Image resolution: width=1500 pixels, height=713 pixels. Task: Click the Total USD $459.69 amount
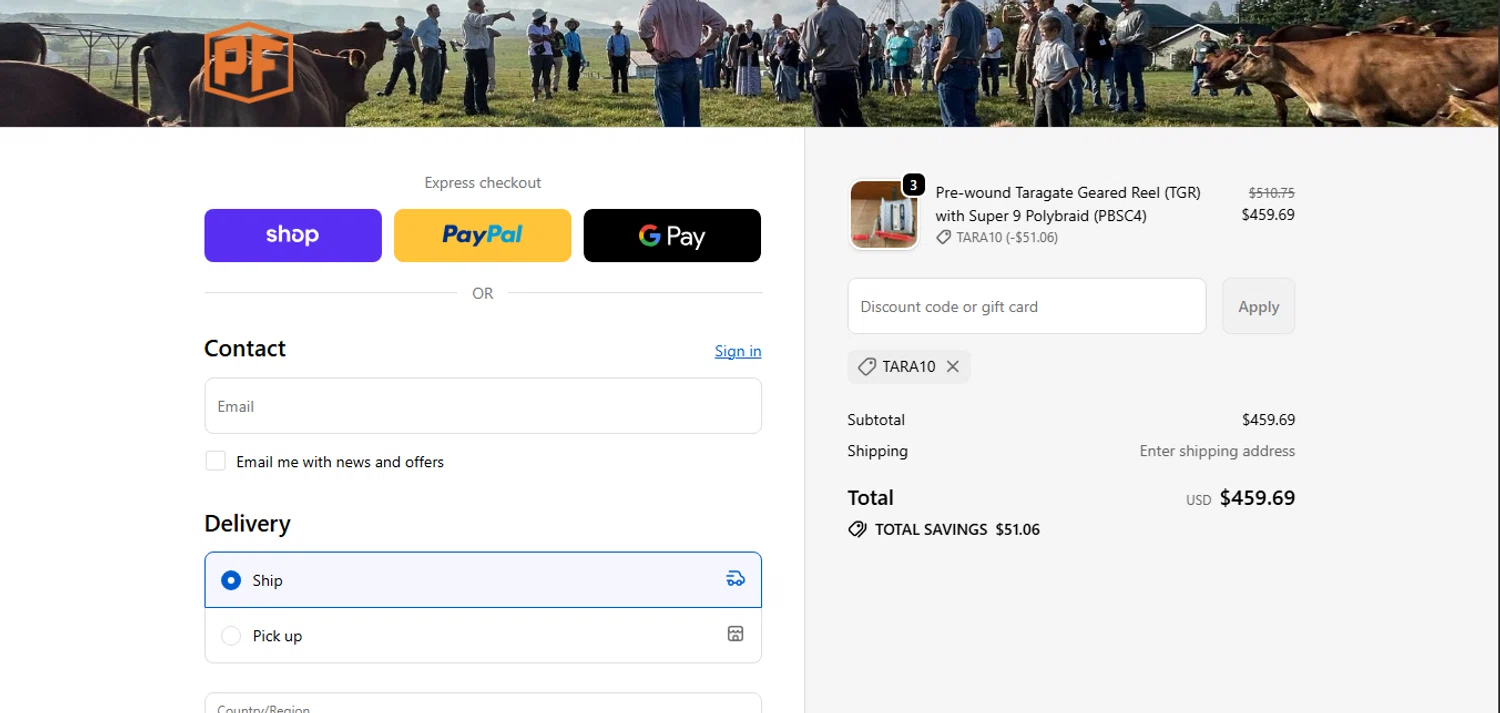tap(1241, 498)
